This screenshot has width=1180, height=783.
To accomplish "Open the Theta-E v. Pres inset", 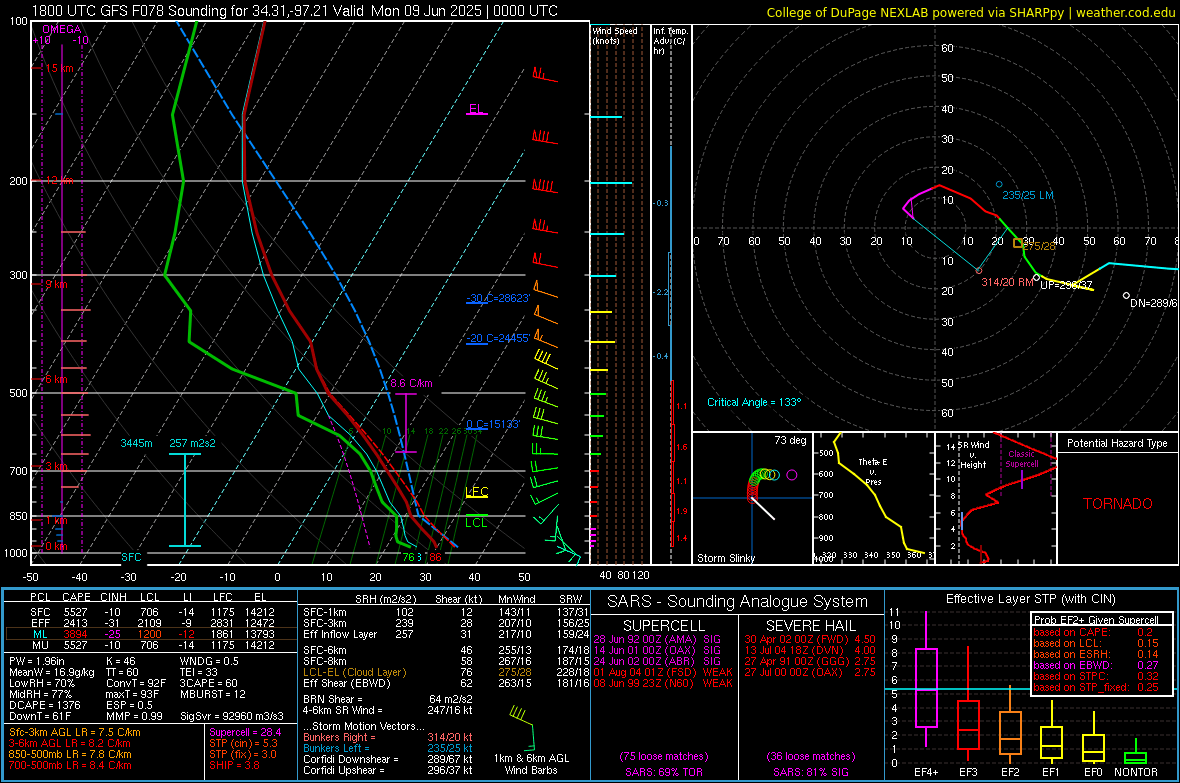I will click(x=874, y=498).
